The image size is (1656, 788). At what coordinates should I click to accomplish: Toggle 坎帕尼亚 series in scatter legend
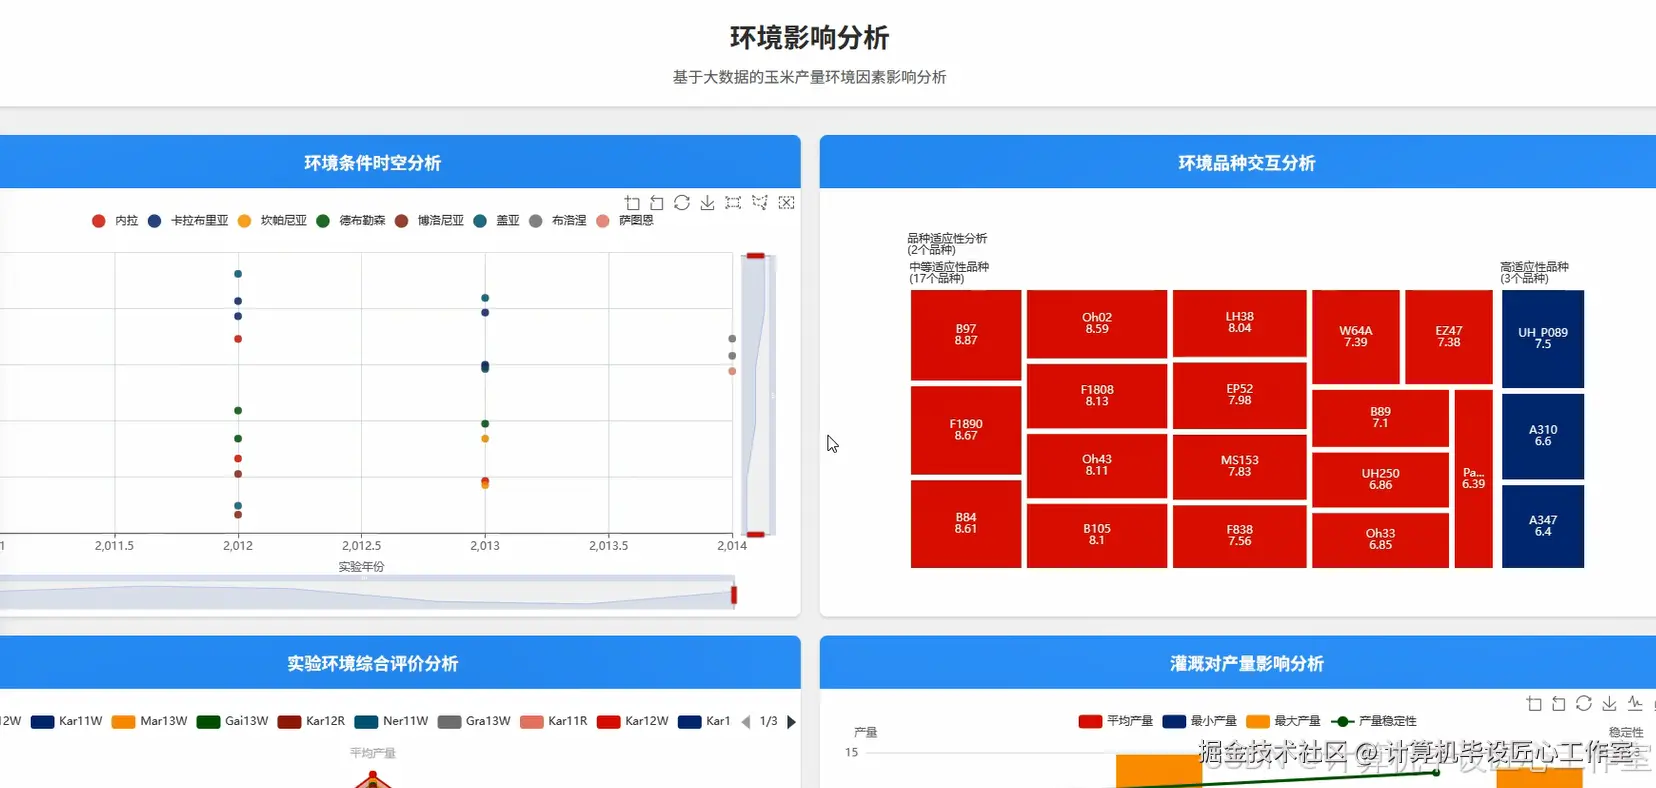click(x=272, y=221)
